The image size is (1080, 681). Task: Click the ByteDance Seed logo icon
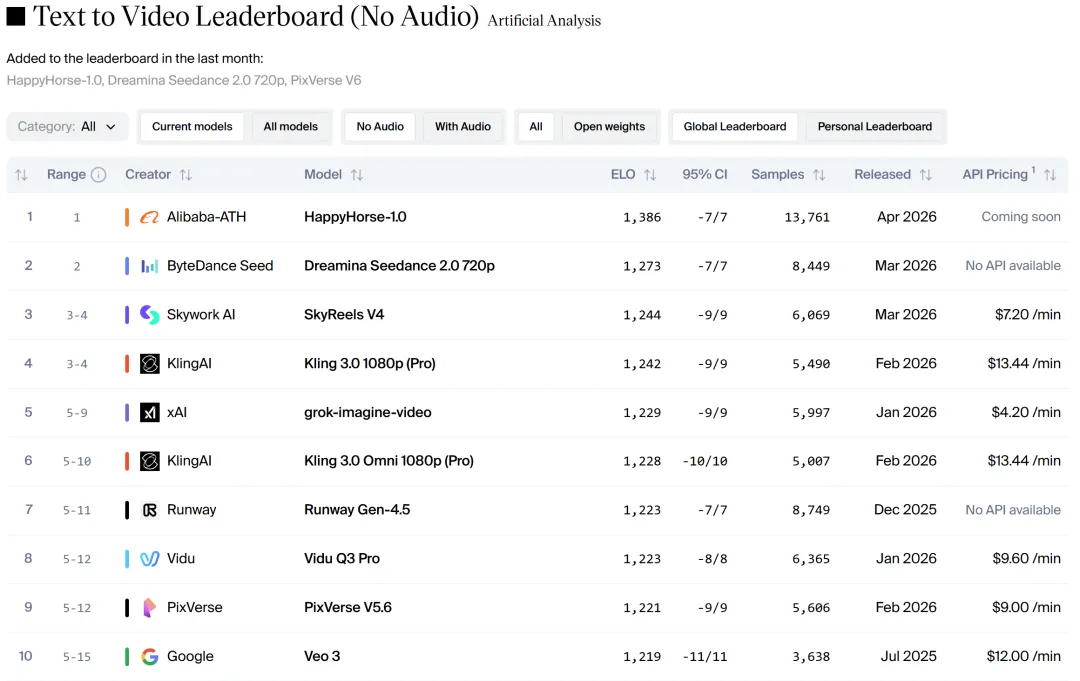[149, 266]
